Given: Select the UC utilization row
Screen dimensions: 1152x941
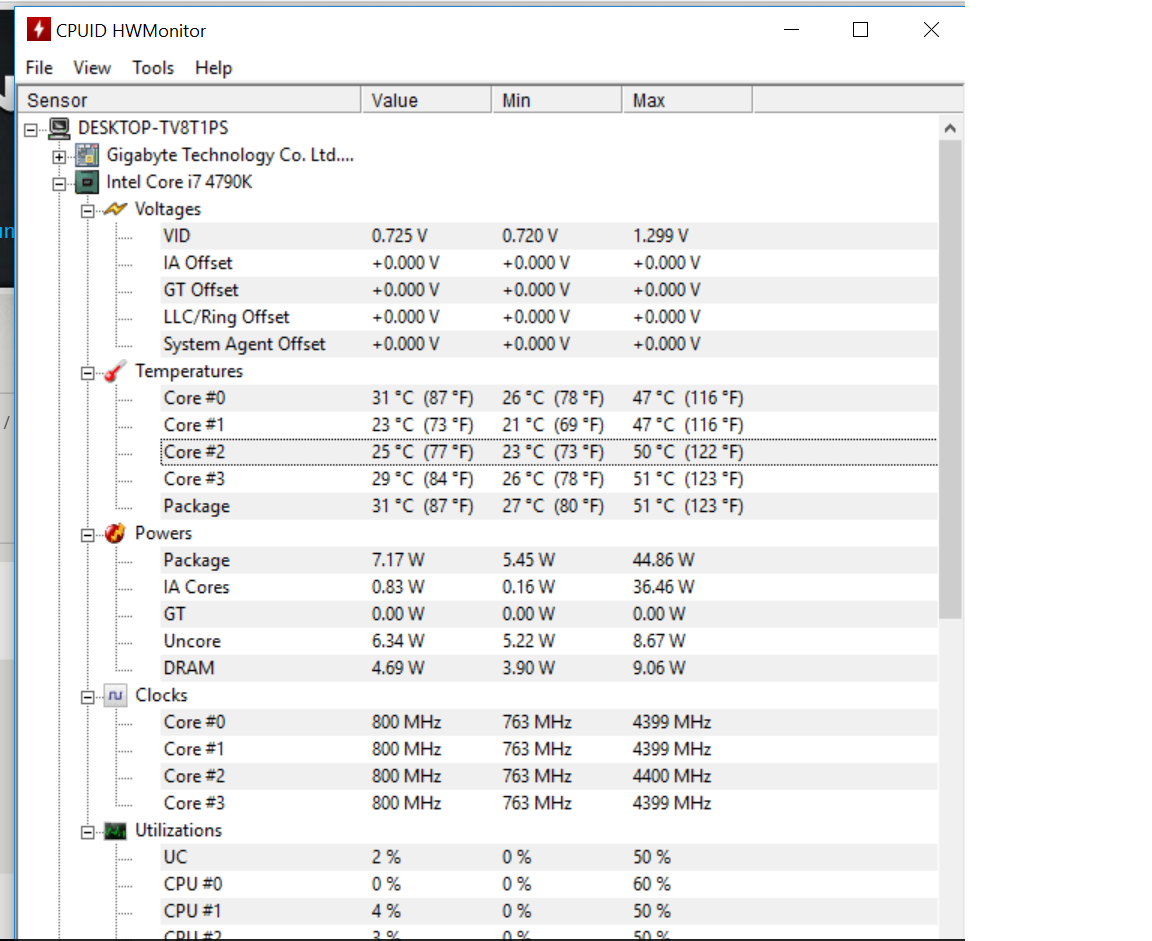Looking at the screenshot, I should [x=549, y=857].
